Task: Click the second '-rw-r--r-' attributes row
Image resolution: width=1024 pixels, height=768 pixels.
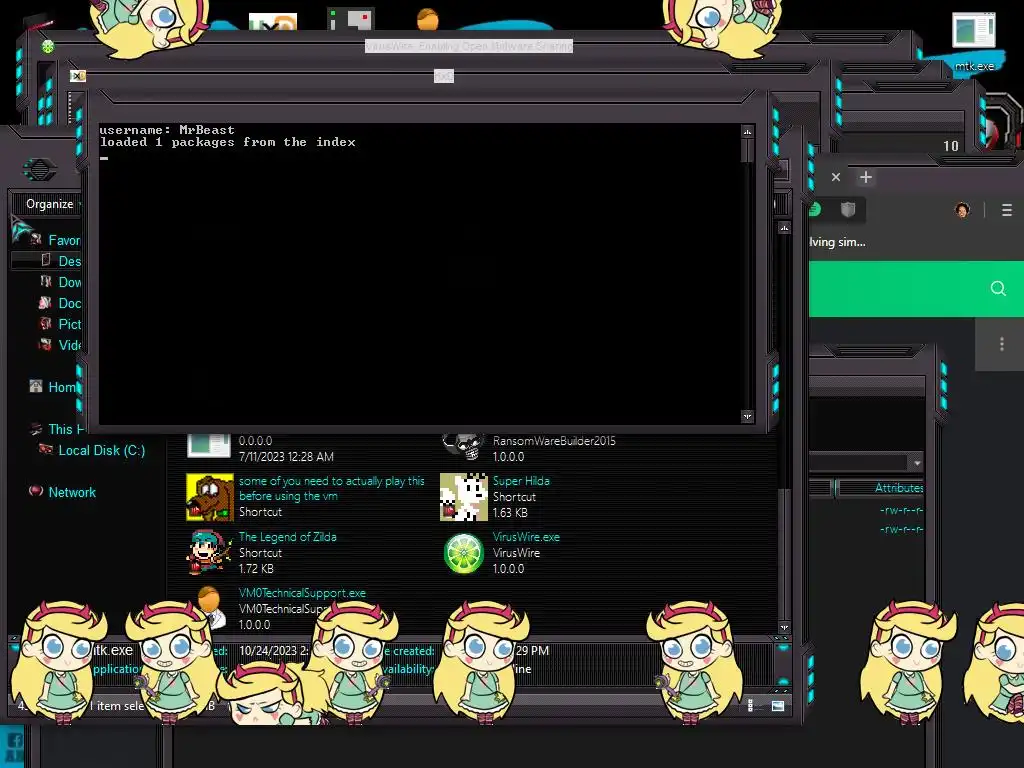Action: tap(901, 529)
